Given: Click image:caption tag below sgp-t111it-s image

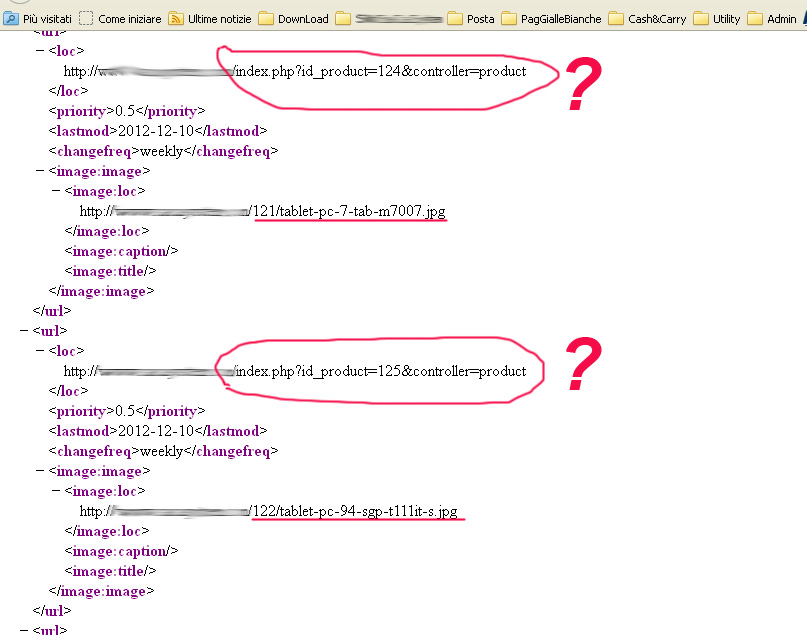Looking at the screenshot, I should [x=121, y=551].
